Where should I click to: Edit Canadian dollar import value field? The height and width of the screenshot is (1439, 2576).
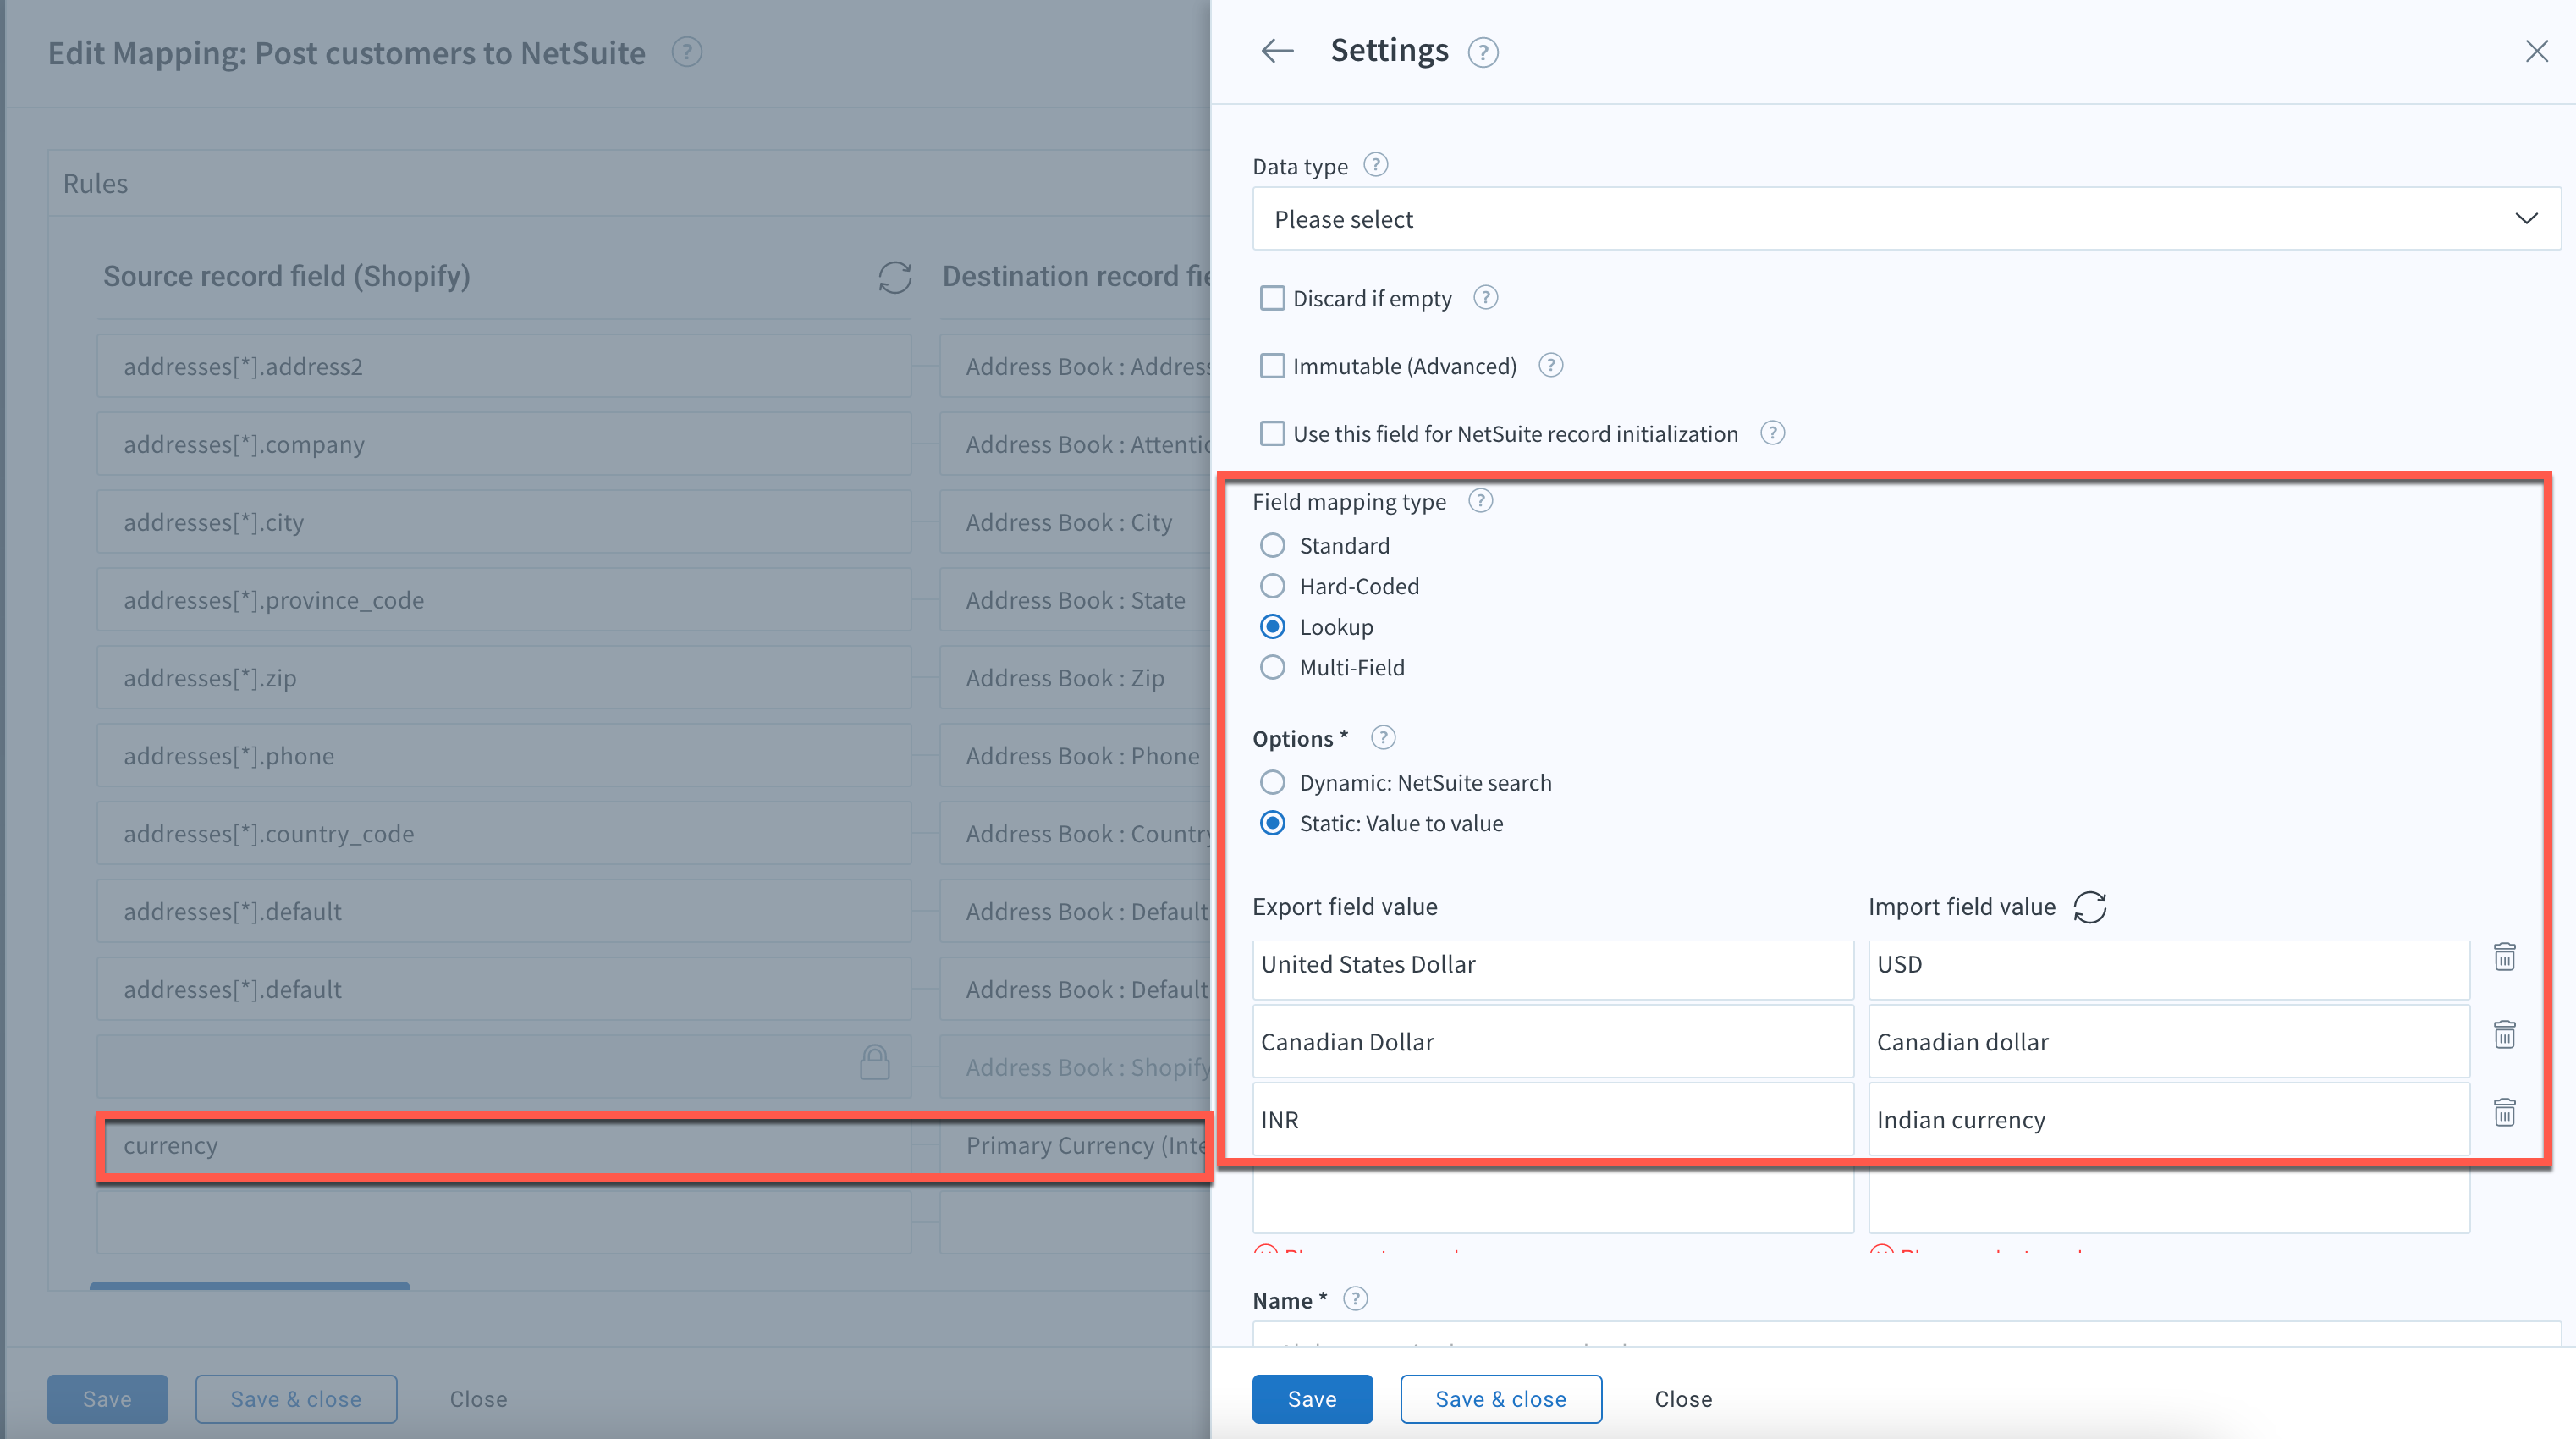(x=2168, y=1042)
